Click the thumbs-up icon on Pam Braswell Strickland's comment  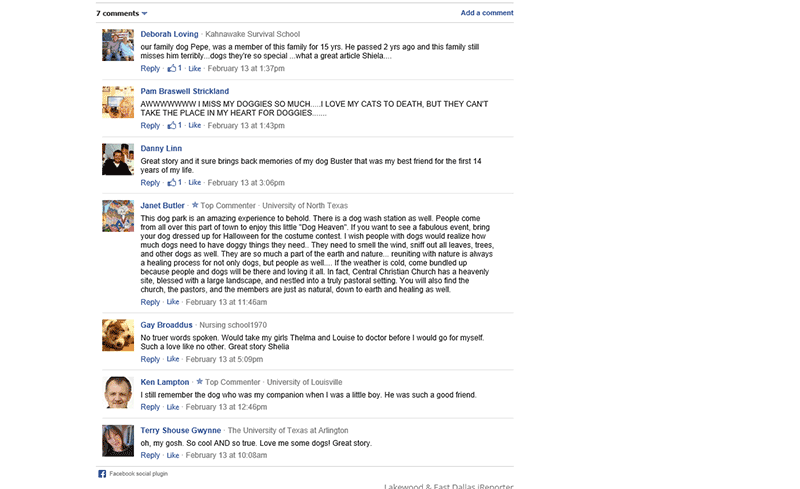pyautogui.click(x=171, y=126)
